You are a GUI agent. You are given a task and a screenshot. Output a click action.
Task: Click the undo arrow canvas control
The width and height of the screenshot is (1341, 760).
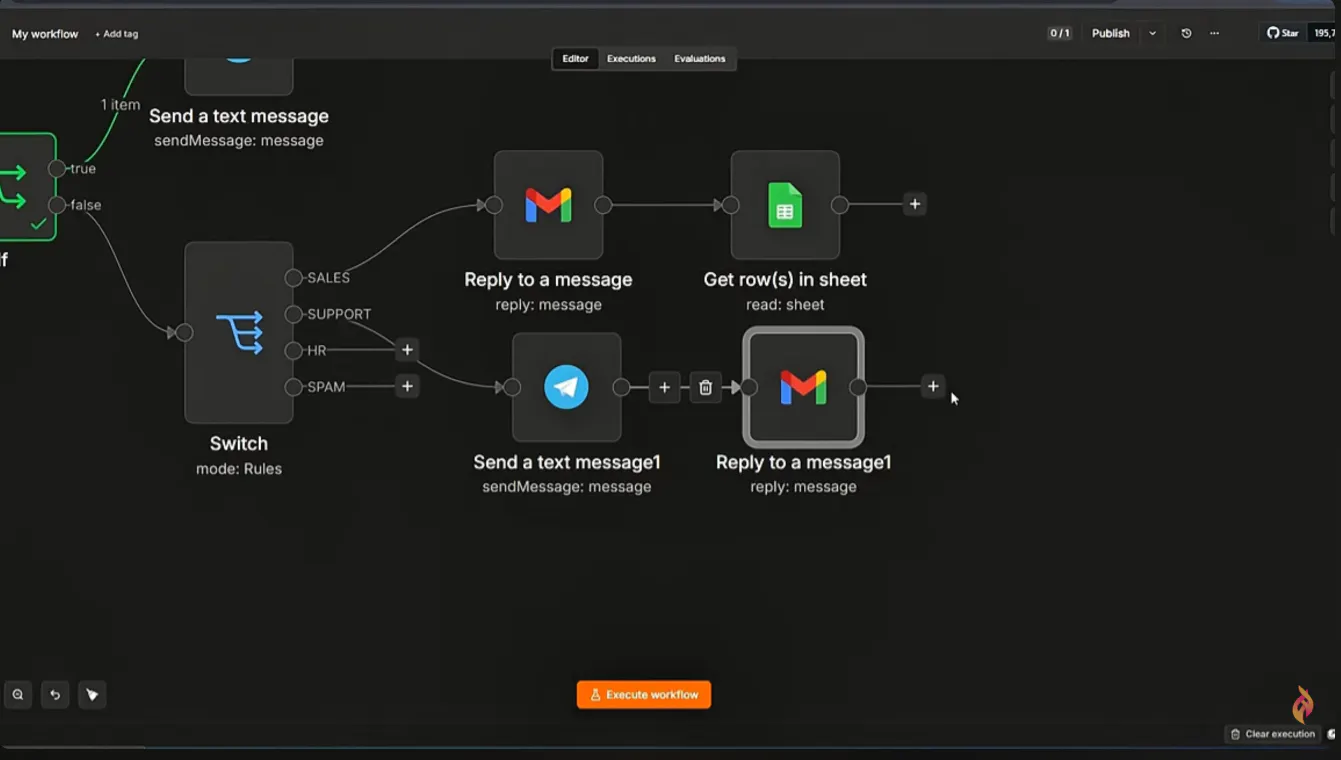pos(55,694)
